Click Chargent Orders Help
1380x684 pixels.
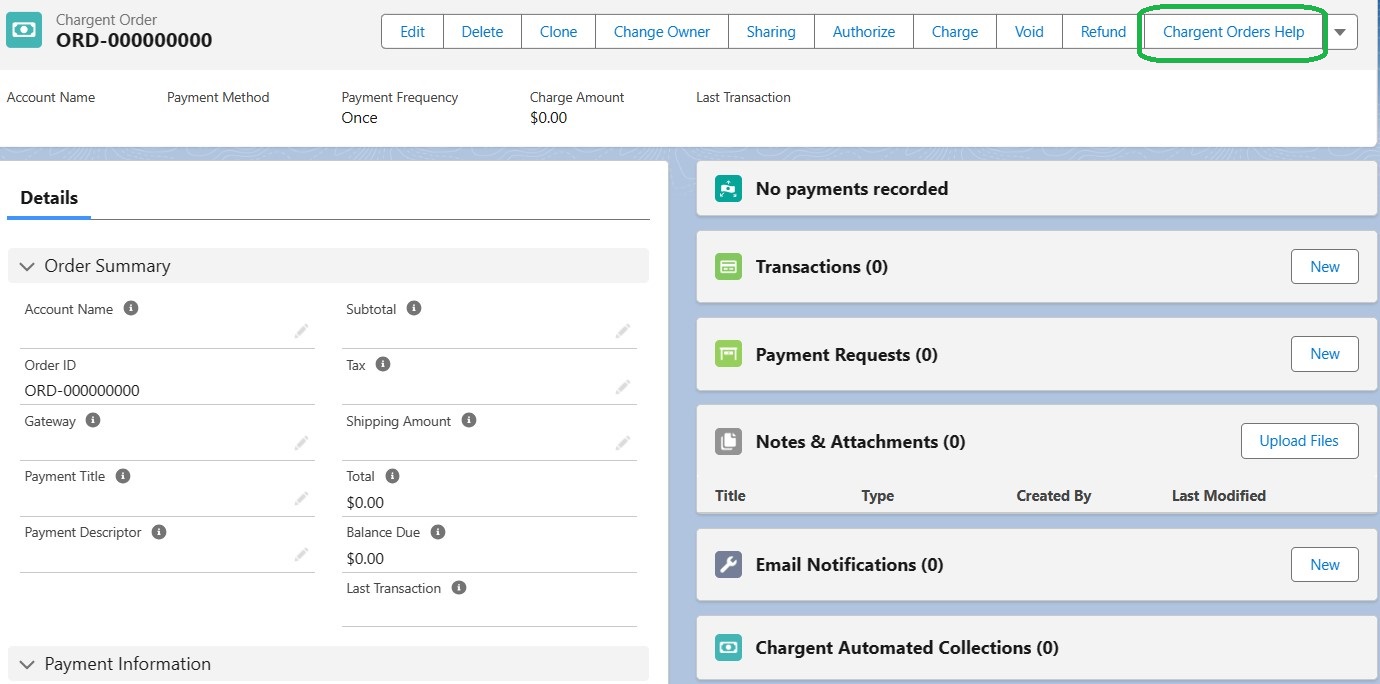[x=1232, y=31]
